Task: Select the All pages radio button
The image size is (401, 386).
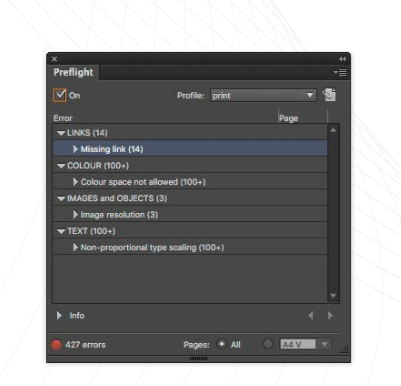Action: coord(221,344)
